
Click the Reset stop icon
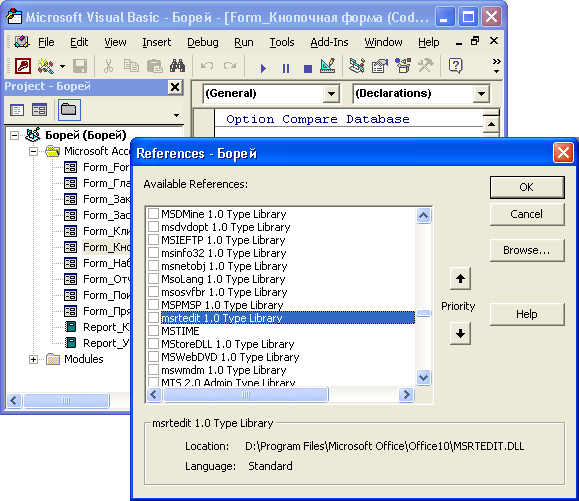(308, 68)
